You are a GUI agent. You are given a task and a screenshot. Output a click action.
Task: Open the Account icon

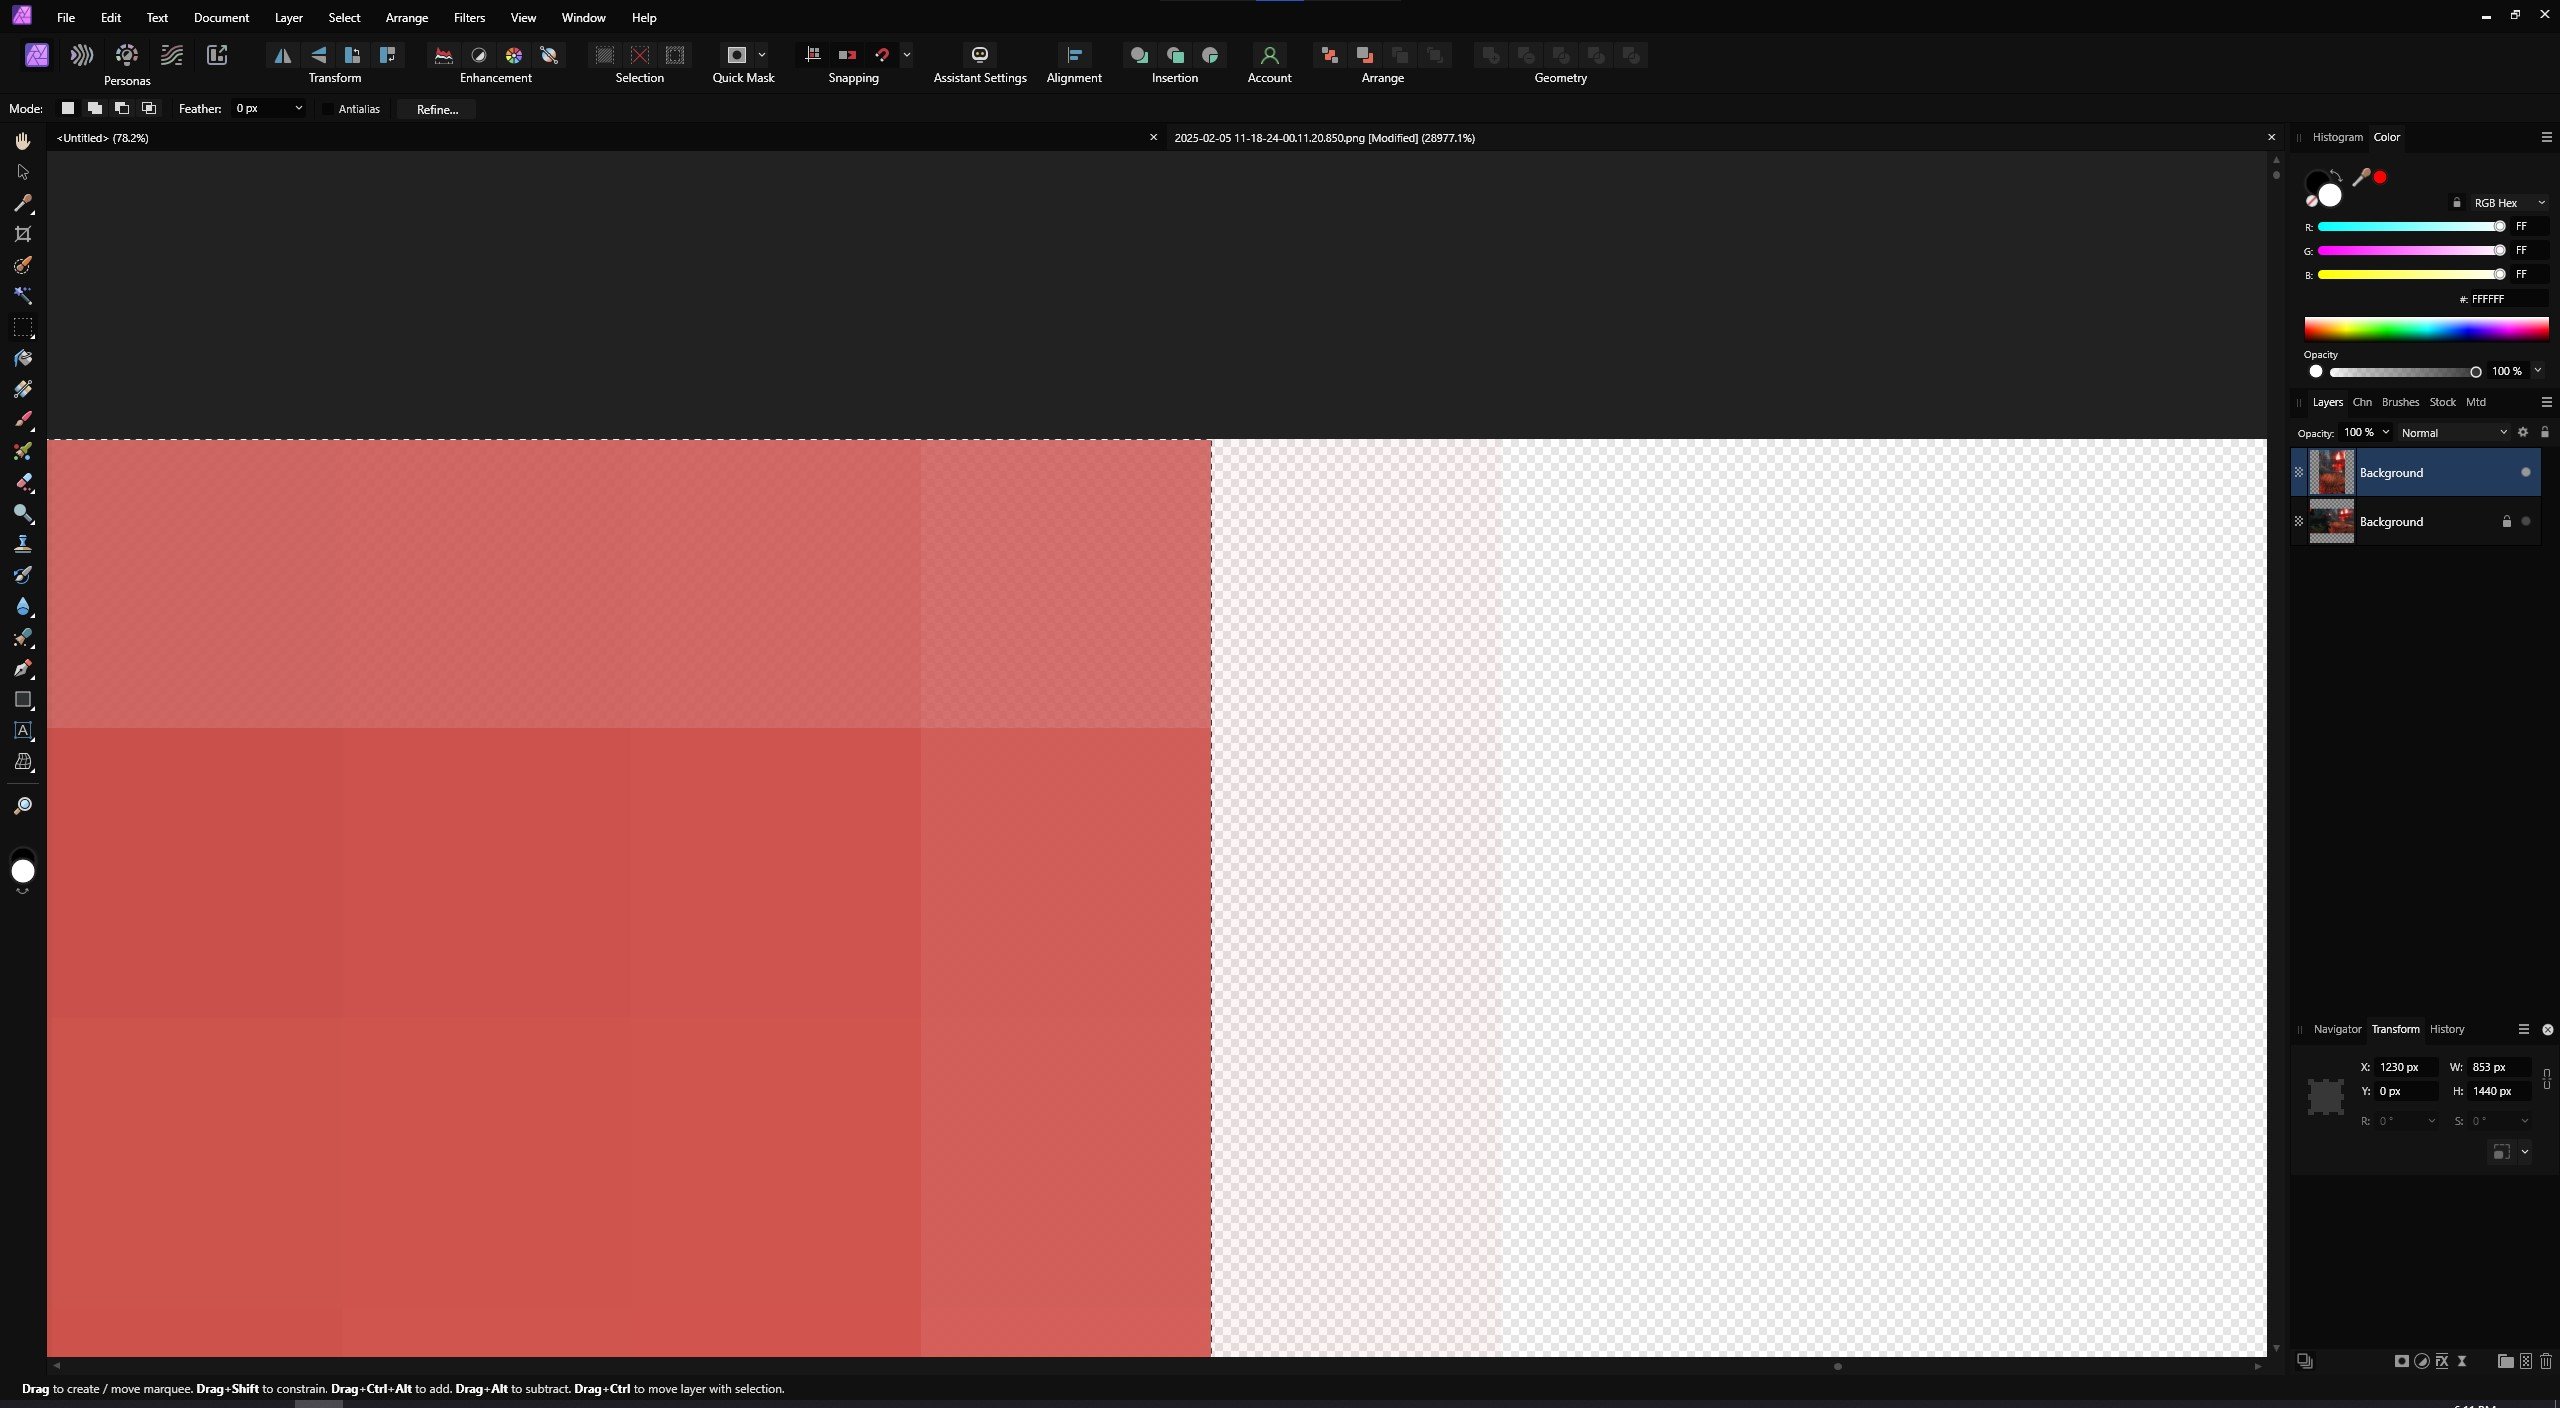[x=1269, y=55]
